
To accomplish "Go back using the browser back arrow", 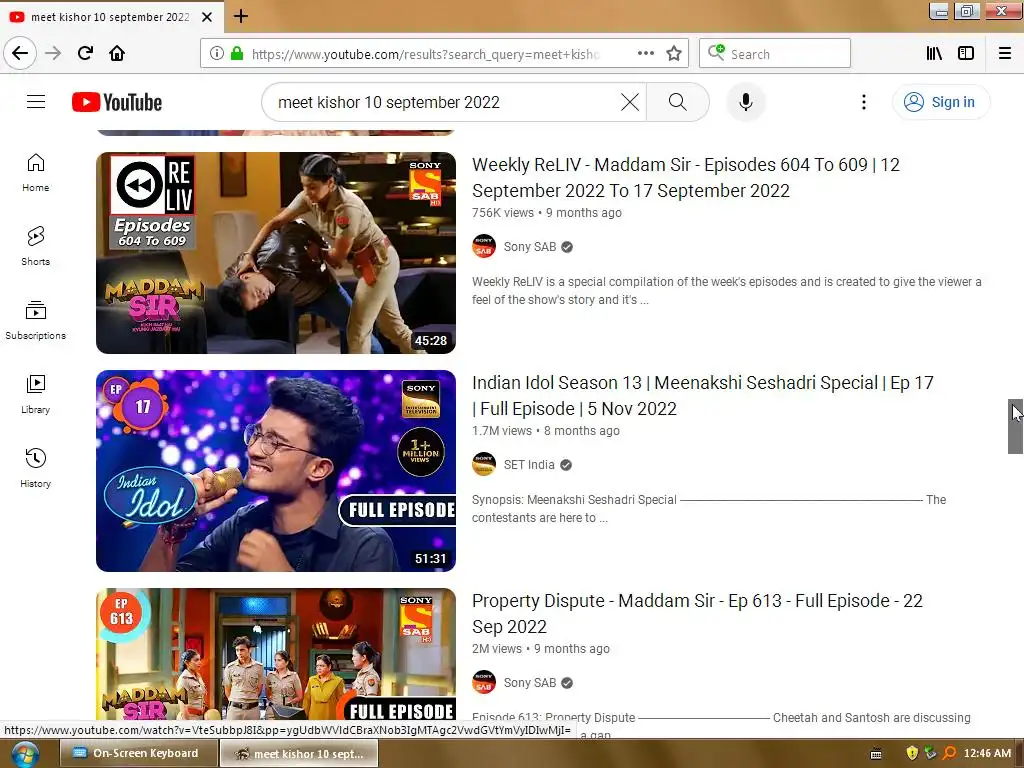I will pyautogui.click(x=20, y=53).
